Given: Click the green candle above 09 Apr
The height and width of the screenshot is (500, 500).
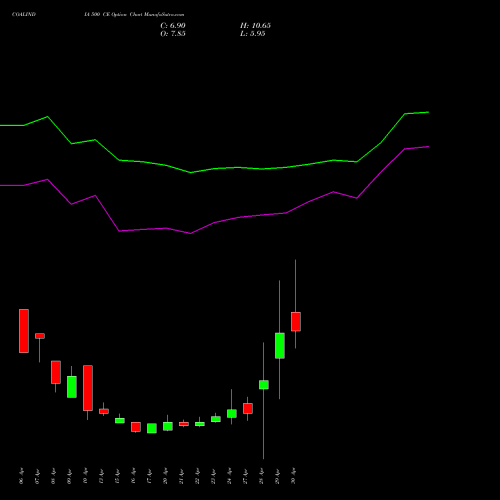Looking at the screenshot, I should tap(72, 387).
